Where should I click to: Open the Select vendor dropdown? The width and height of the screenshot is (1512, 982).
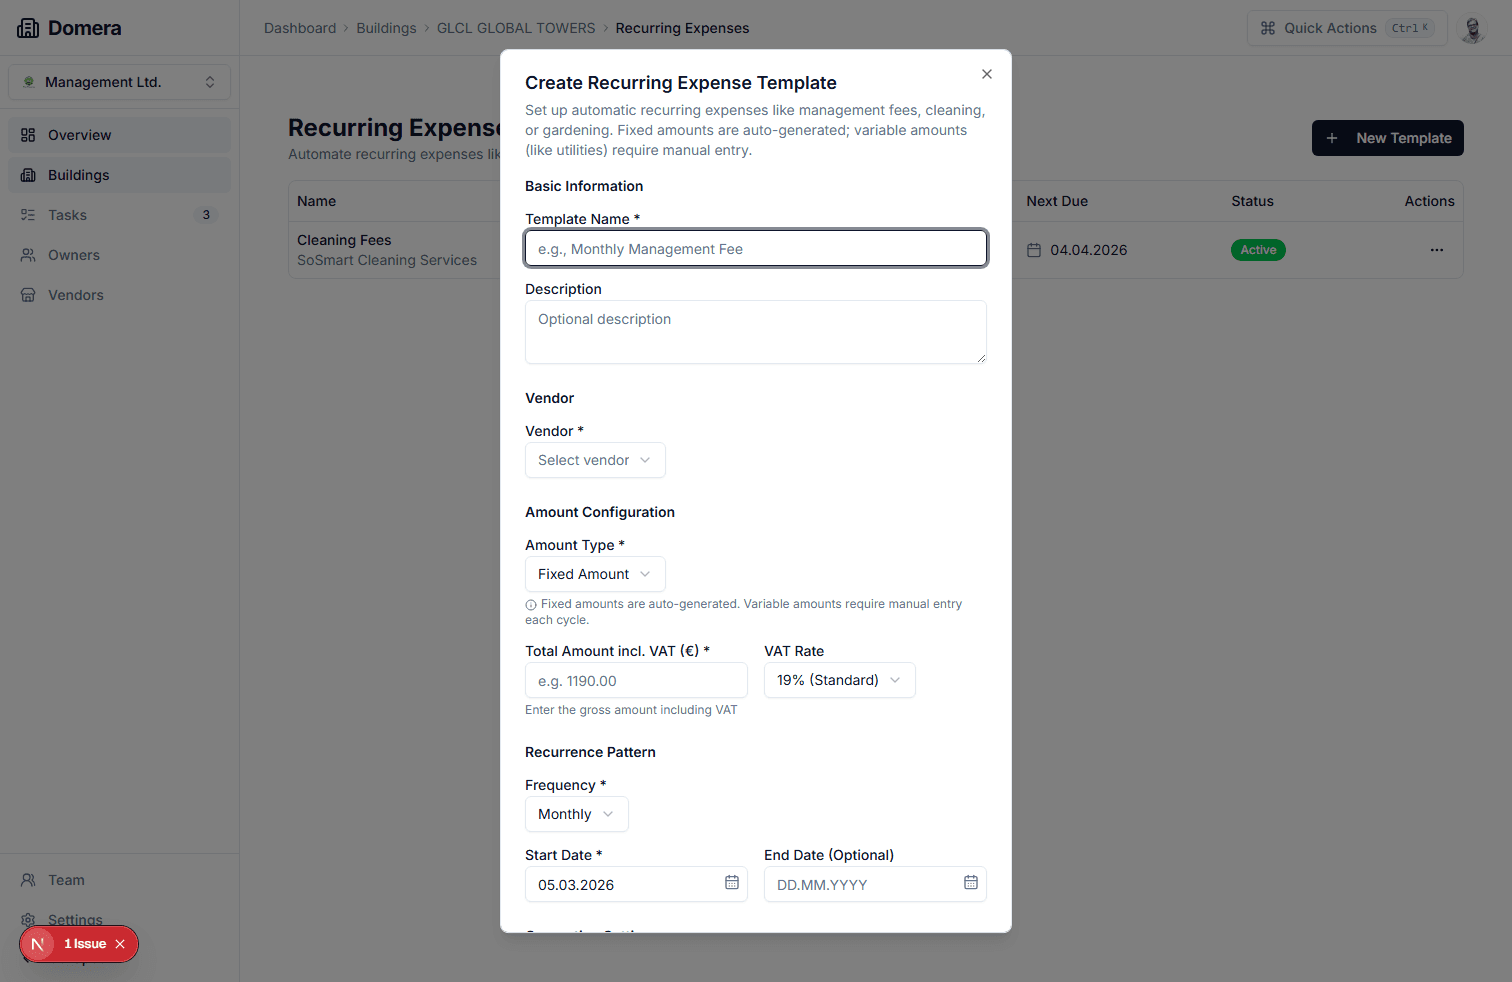[x=595, y=460]
